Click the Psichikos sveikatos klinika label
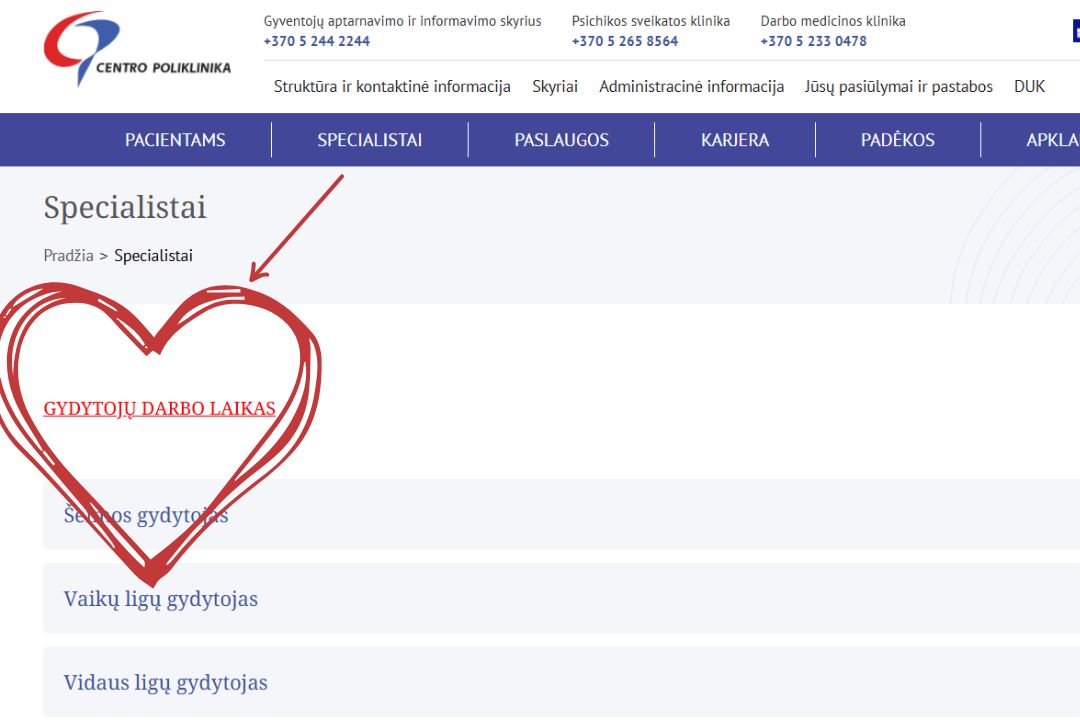The height and width of the screenshot is (720, 1080). coord(651,21)
